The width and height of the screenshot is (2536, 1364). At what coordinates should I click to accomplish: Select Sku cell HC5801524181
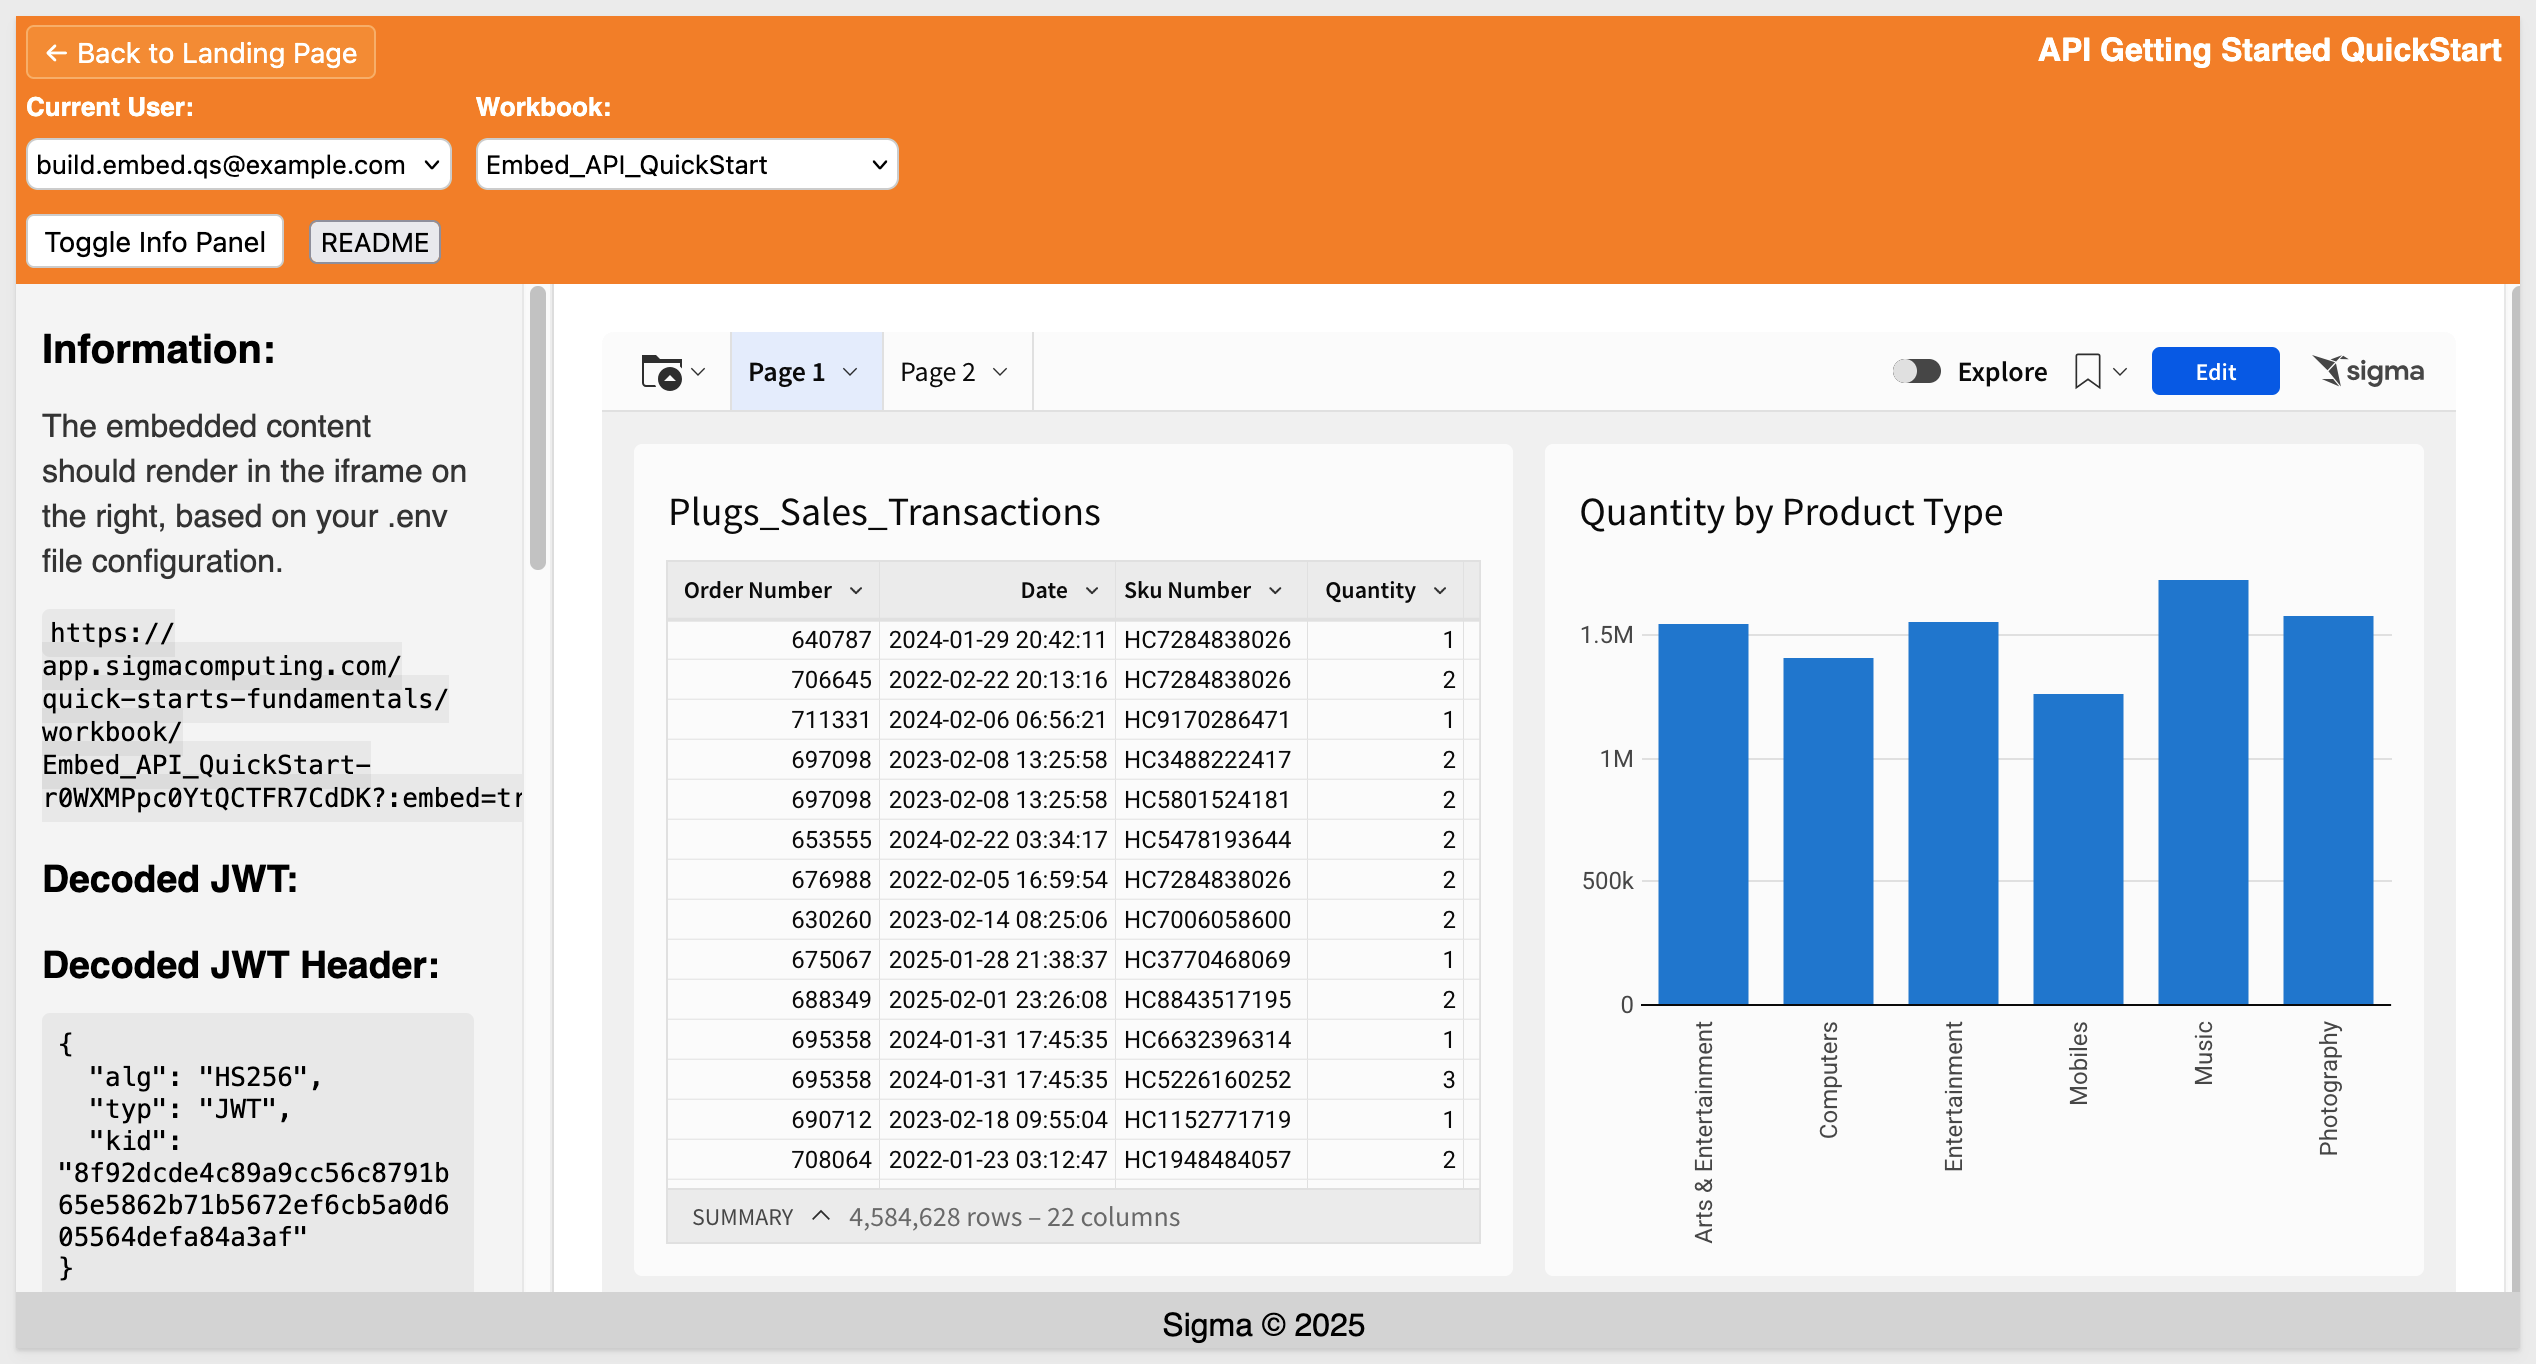(1211, 800)
